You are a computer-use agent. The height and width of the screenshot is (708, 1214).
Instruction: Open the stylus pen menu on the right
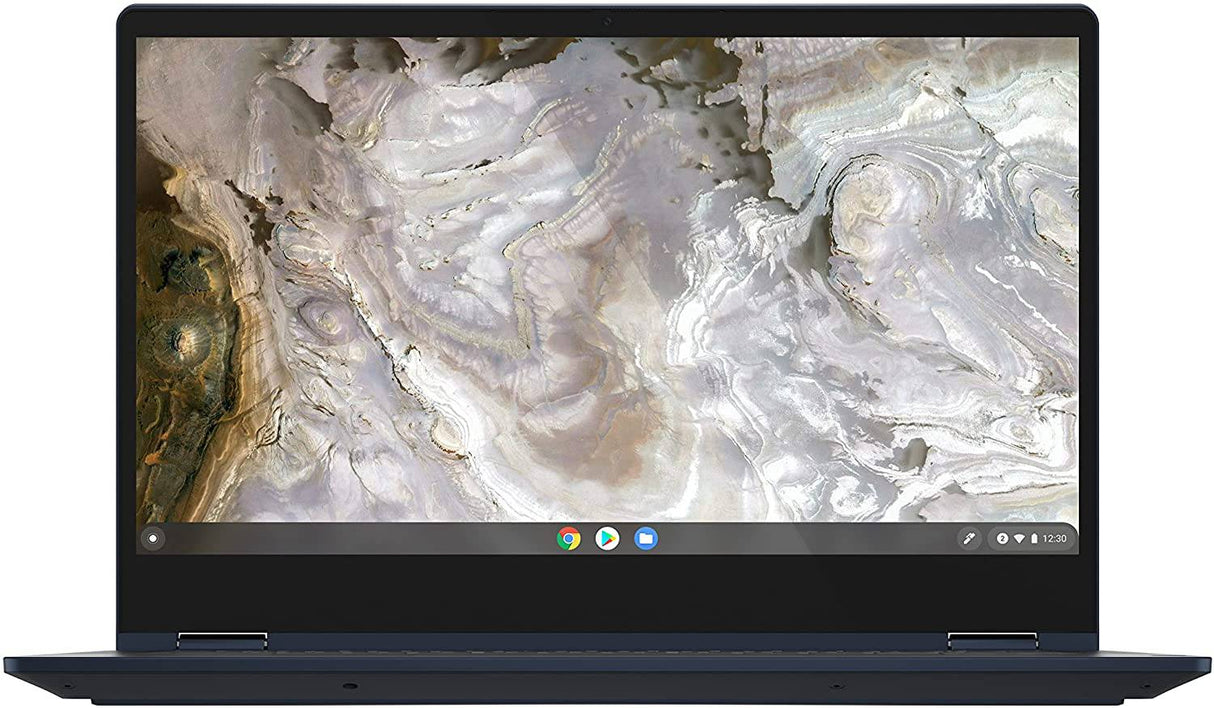click(969, 538)
